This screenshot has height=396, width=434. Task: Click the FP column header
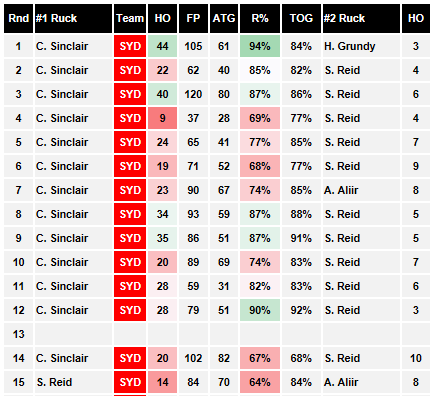click(x=193, y=18)
